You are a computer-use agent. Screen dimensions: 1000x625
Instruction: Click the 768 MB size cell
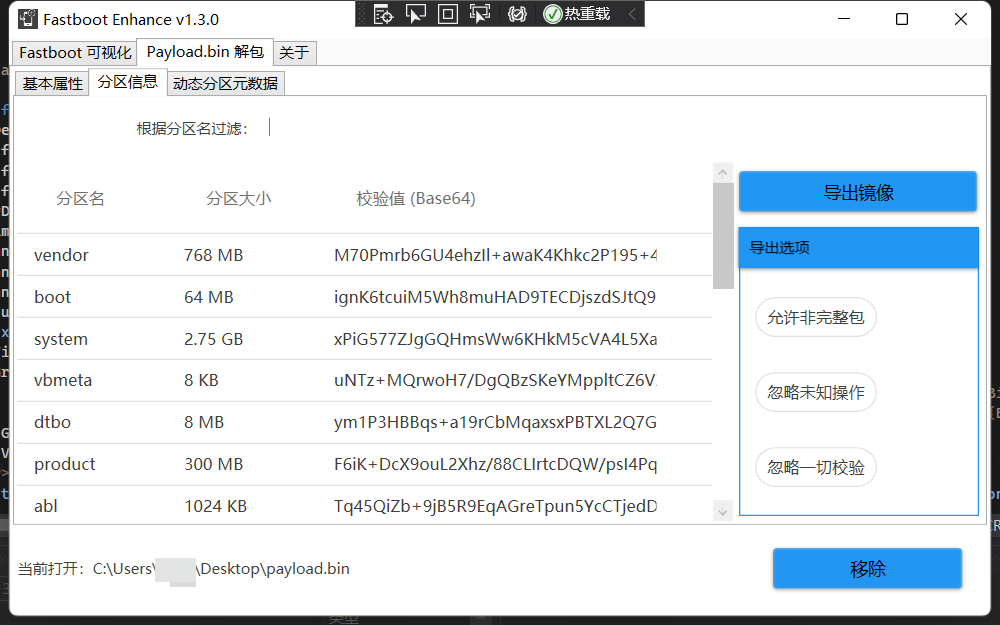[214, 255]
